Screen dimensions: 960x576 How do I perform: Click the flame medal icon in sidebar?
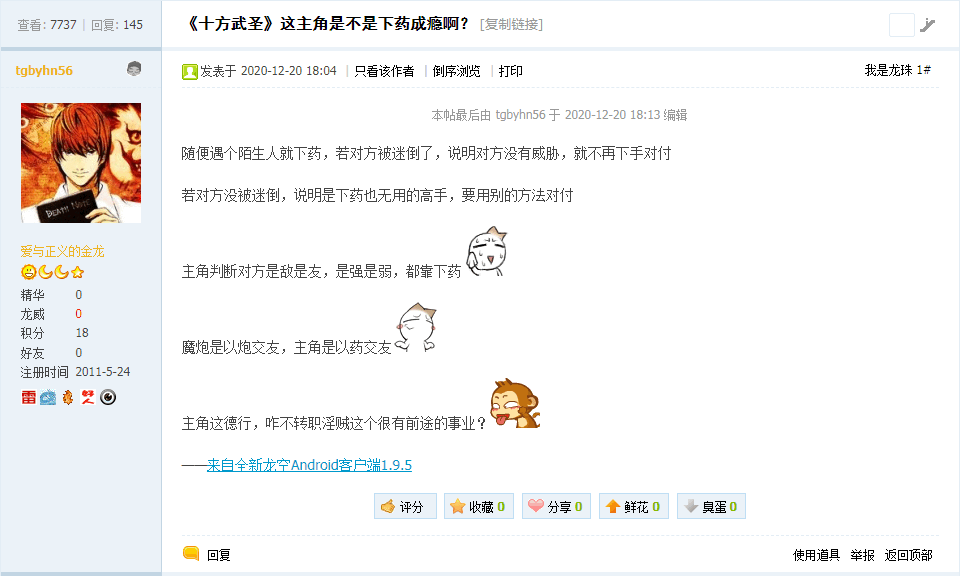[68, 397]
